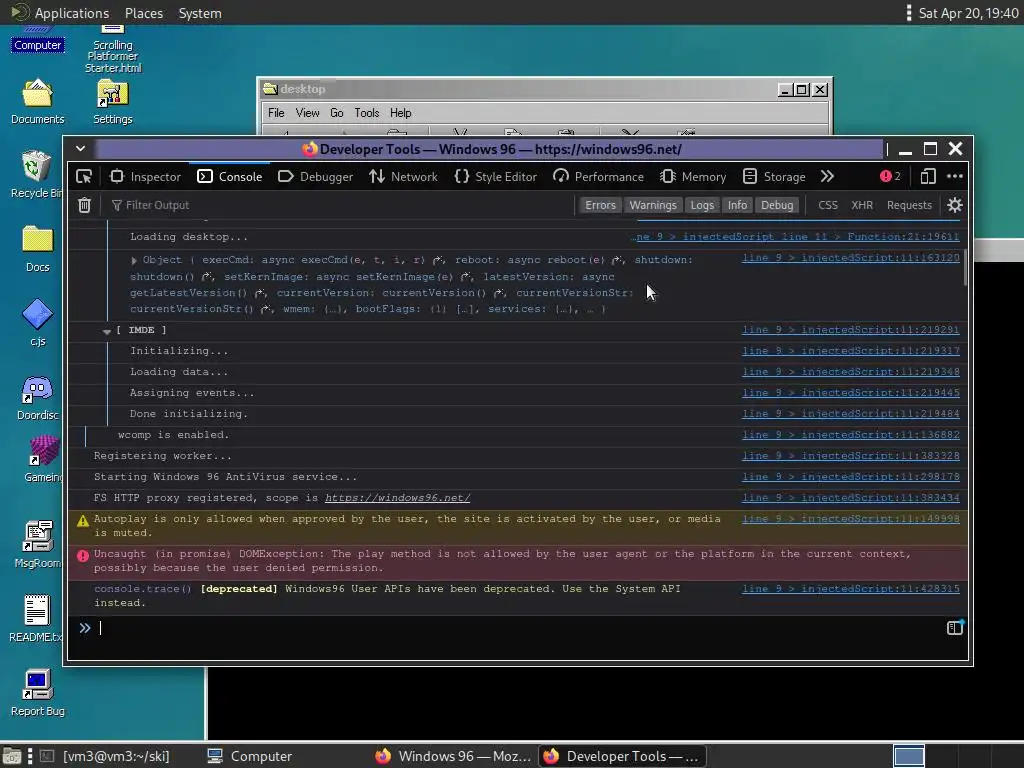Expand the logged Object entry triangle

click(134, 261)
